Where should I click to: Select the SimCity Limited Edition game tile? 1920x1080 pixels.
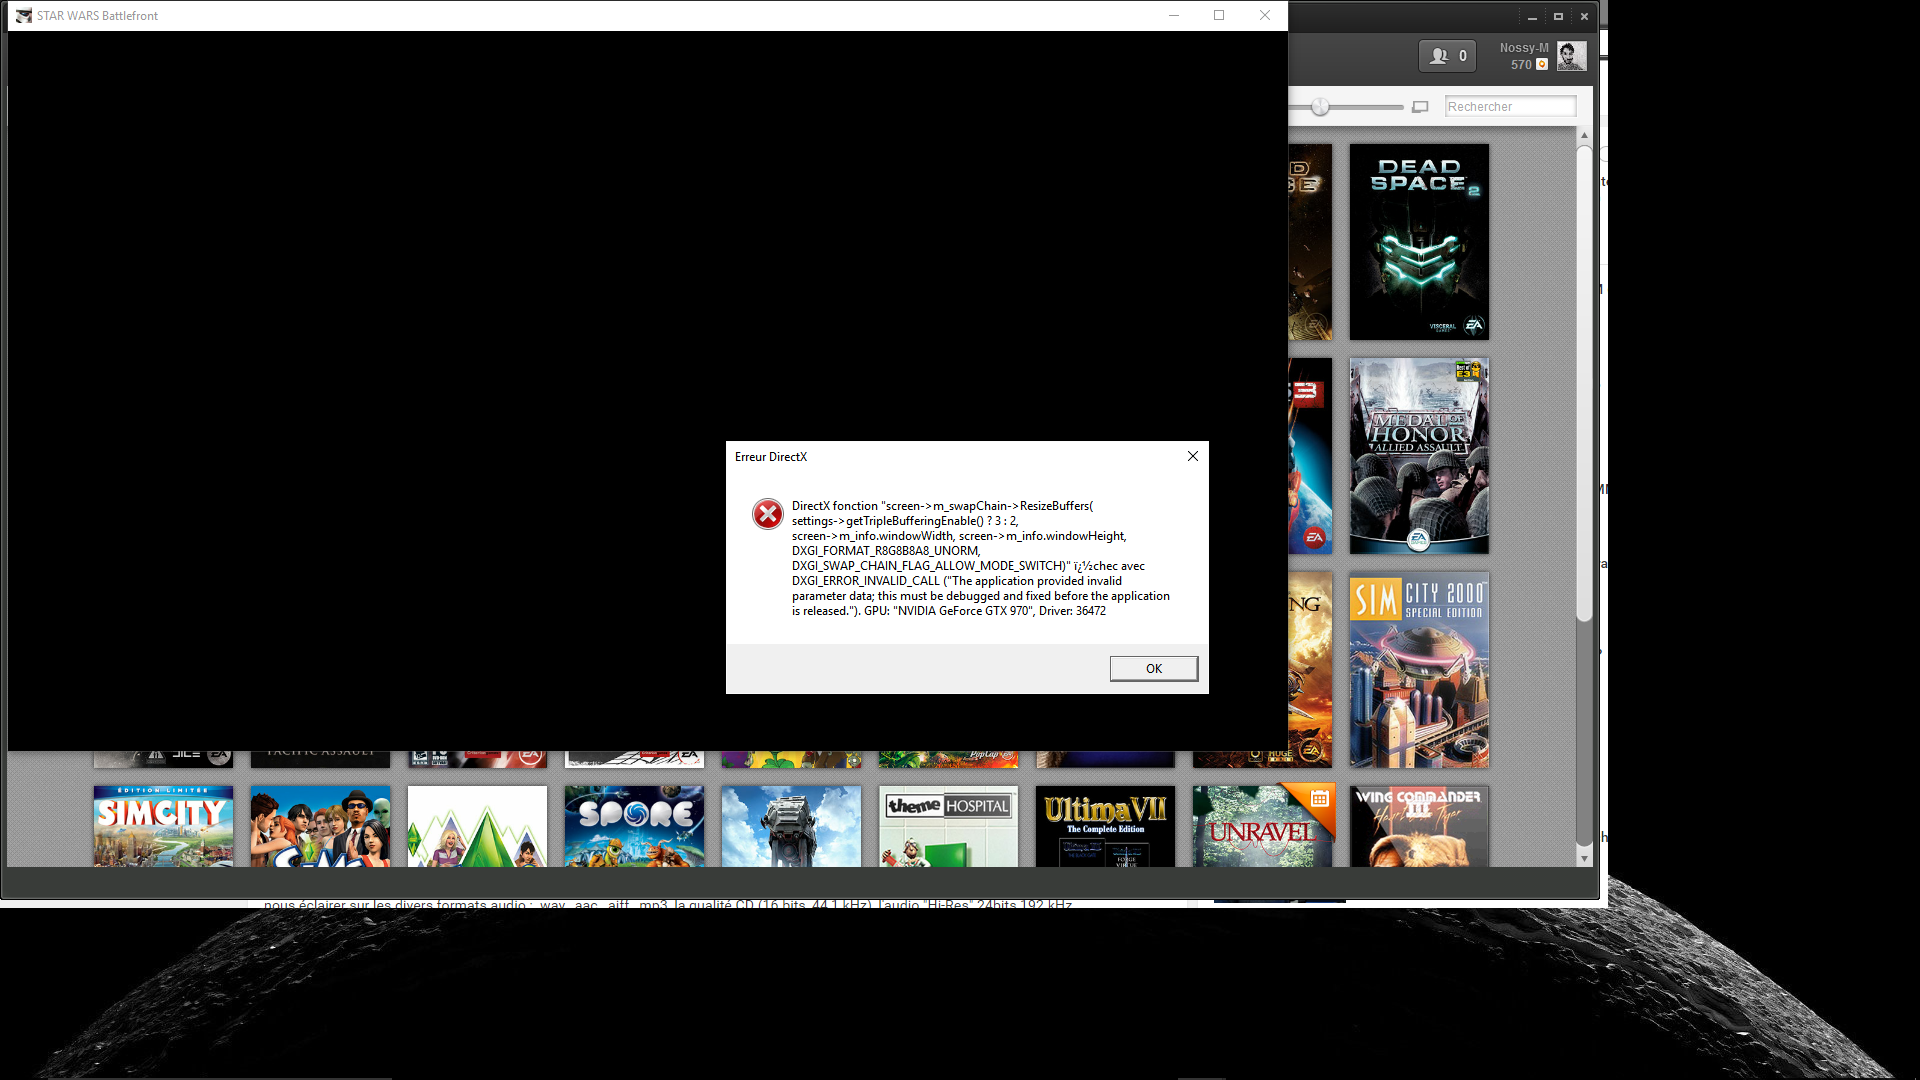pyautogui.click(x=163, y=826)
